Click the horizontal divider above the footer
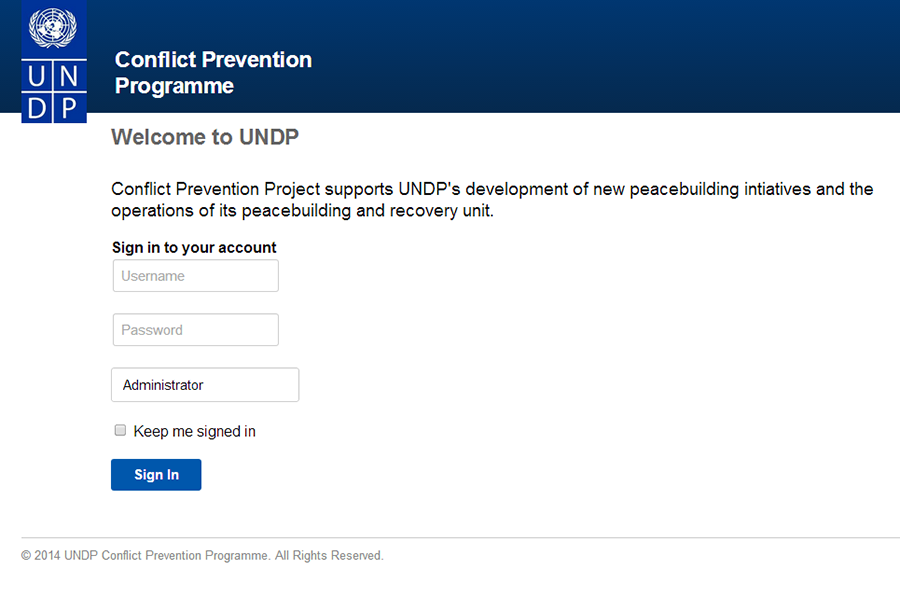 point(460,538)
